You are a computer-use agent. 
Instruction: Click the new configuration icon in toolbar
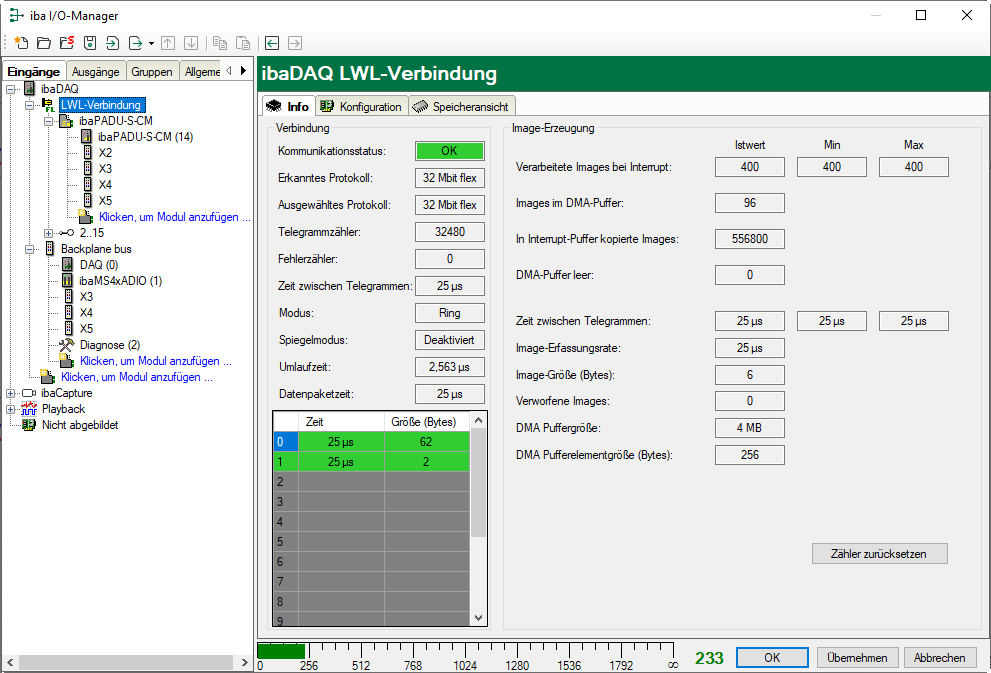[21, 43]
